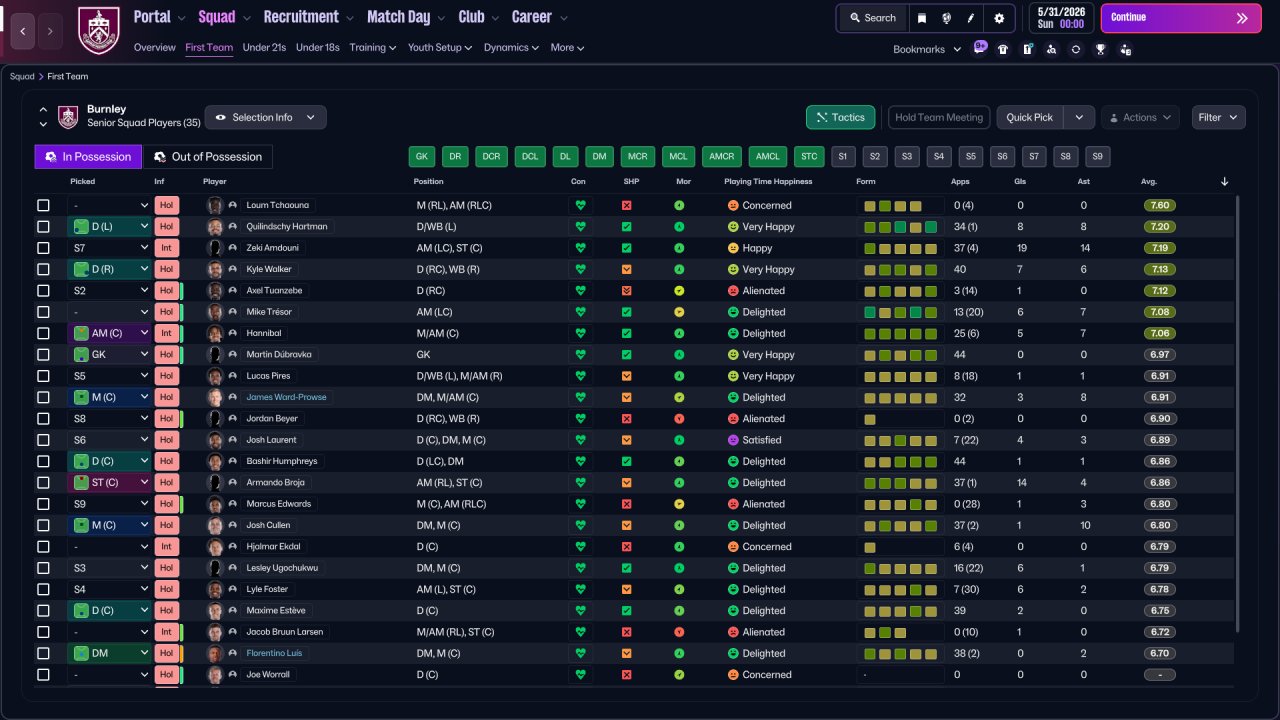
Task: Tick the checkbox for Quilindschy Hartman
Action: click(43, 227)
